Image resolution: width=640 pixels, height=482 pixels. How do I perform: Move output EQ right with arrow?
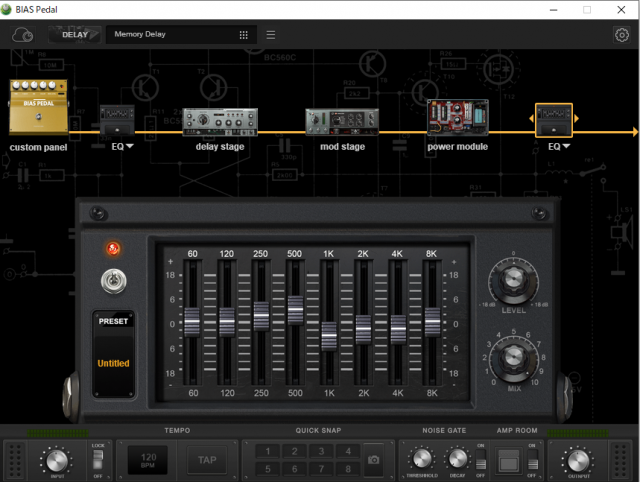[576, 119]
